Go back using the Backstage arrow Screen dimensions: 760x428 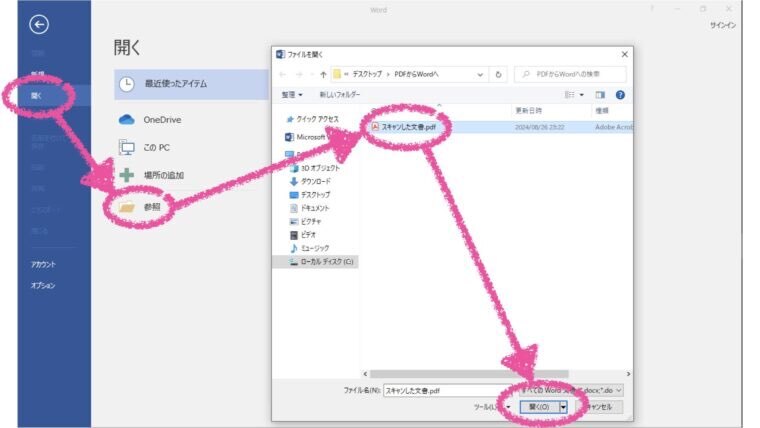pos(39,24)
